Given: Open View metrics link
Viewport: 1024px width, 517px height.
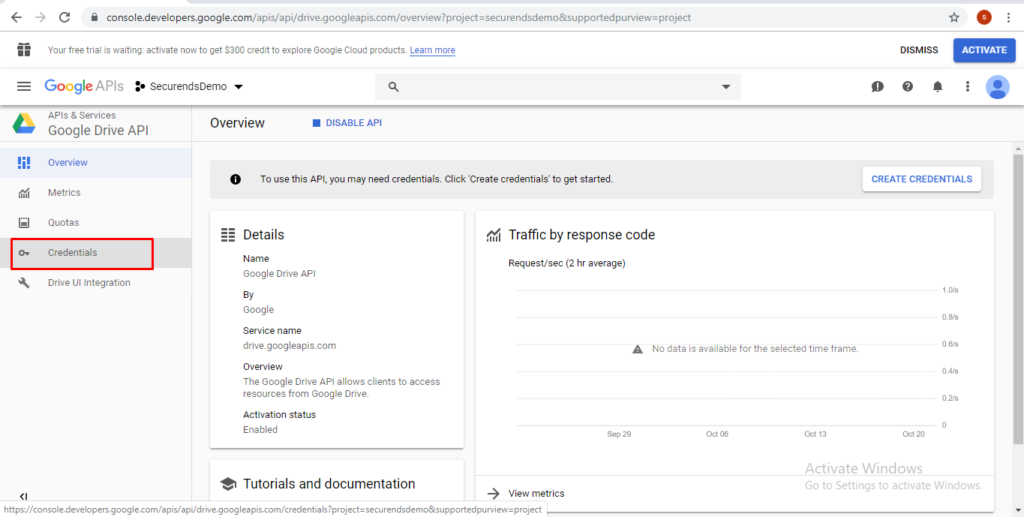Looking at the screenshot, I should point(536,494).
